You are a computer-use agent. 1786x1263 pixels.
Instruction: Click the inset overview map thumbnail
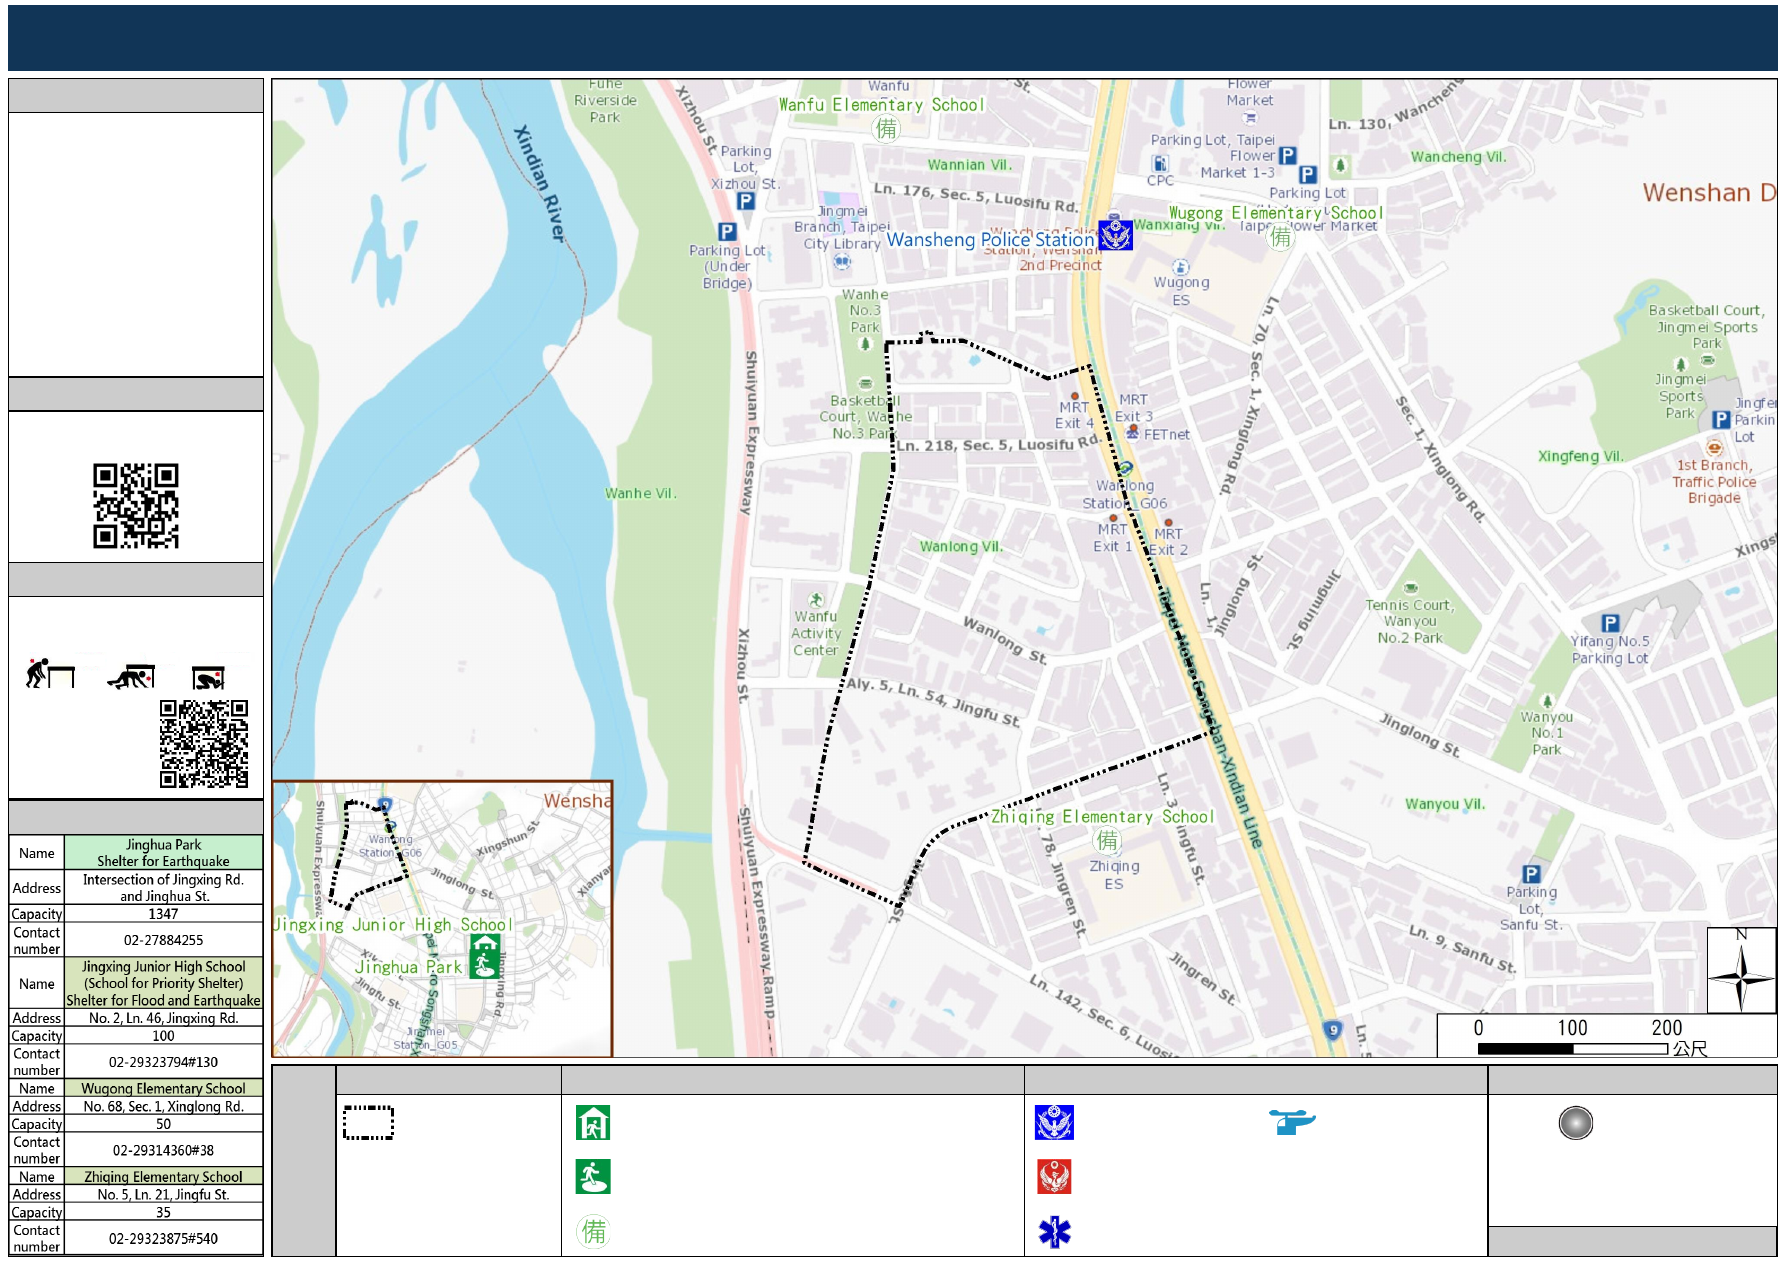[442, 918]
